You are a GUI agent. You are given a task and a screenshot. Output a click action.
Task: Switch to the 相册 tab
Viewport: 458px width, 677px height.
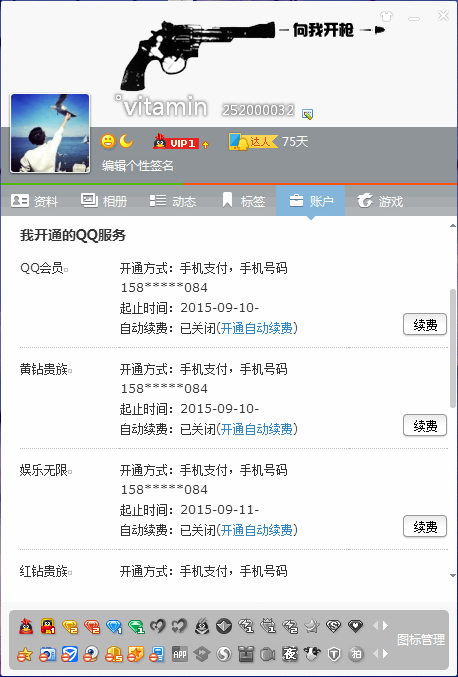tap(104, 201)
